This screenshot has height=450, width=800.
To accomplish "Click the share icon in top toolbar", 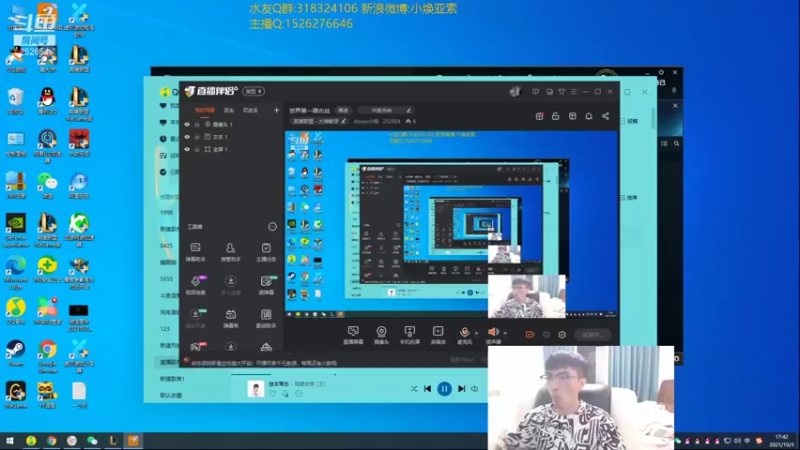I will coord(605,116).
